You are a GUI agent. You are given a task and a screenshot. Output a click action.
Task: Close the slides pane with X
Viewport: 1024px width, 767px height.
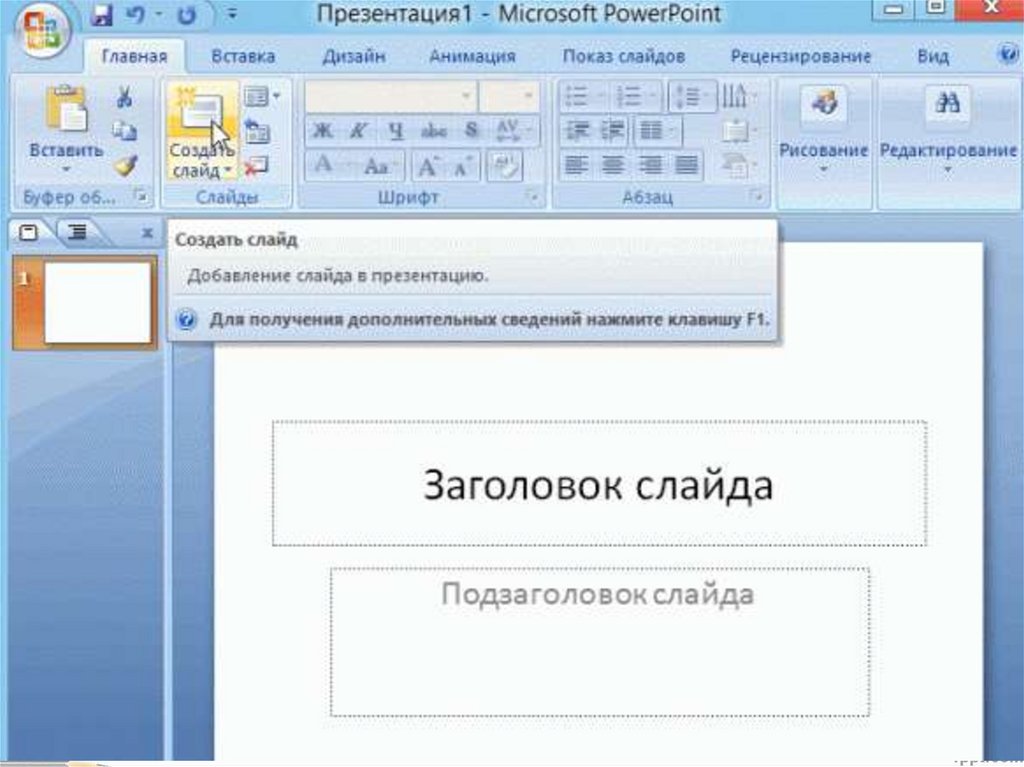click(x=148, y=233)
